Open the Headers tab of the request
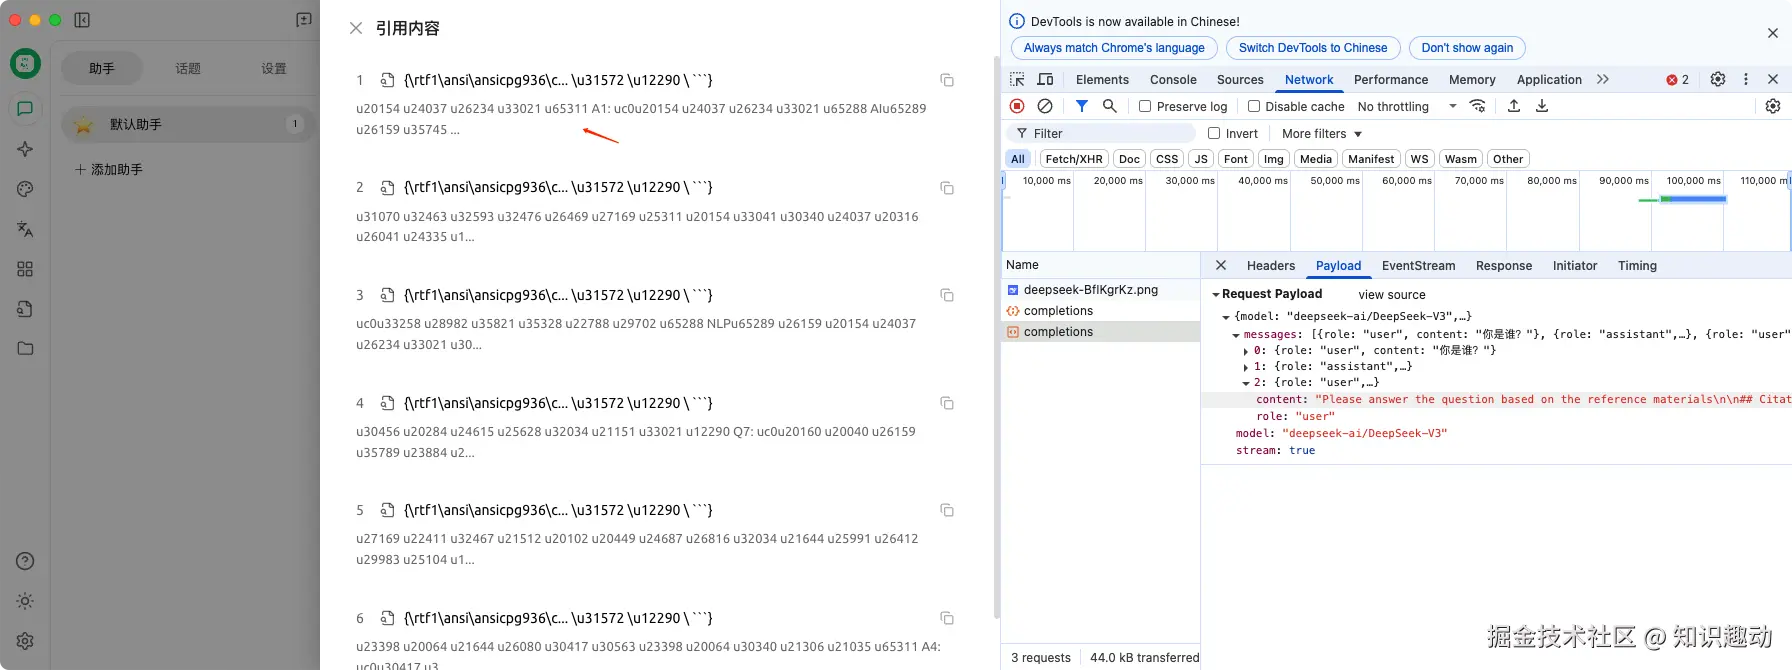Image resolution: width=1792 pixels, height=670 pixels. 1271,265
